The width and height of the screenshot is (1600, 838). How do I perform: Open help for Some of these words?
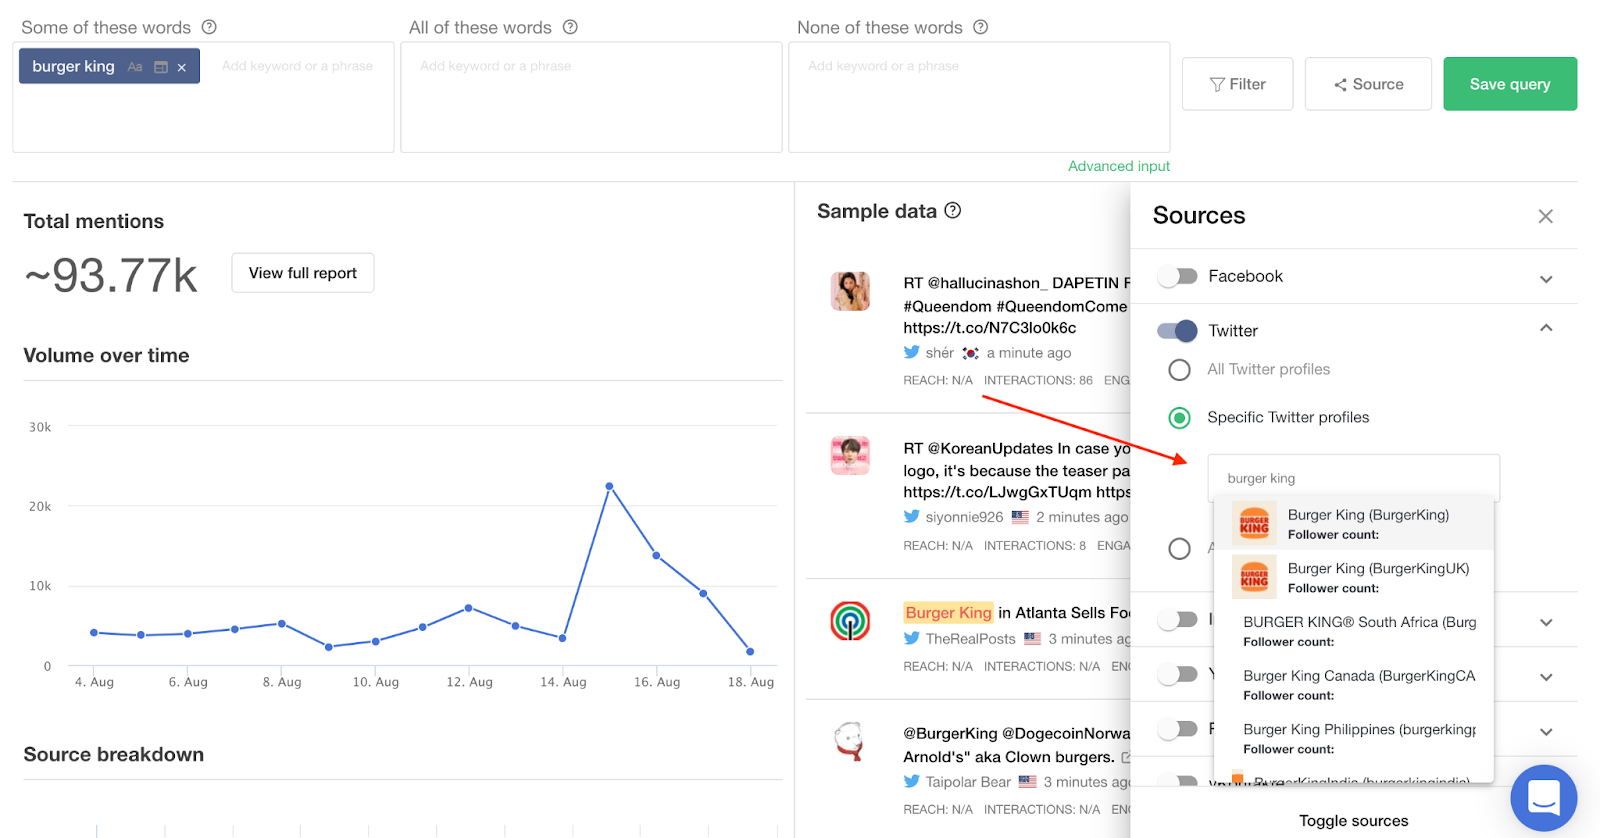tap(209, 27)
